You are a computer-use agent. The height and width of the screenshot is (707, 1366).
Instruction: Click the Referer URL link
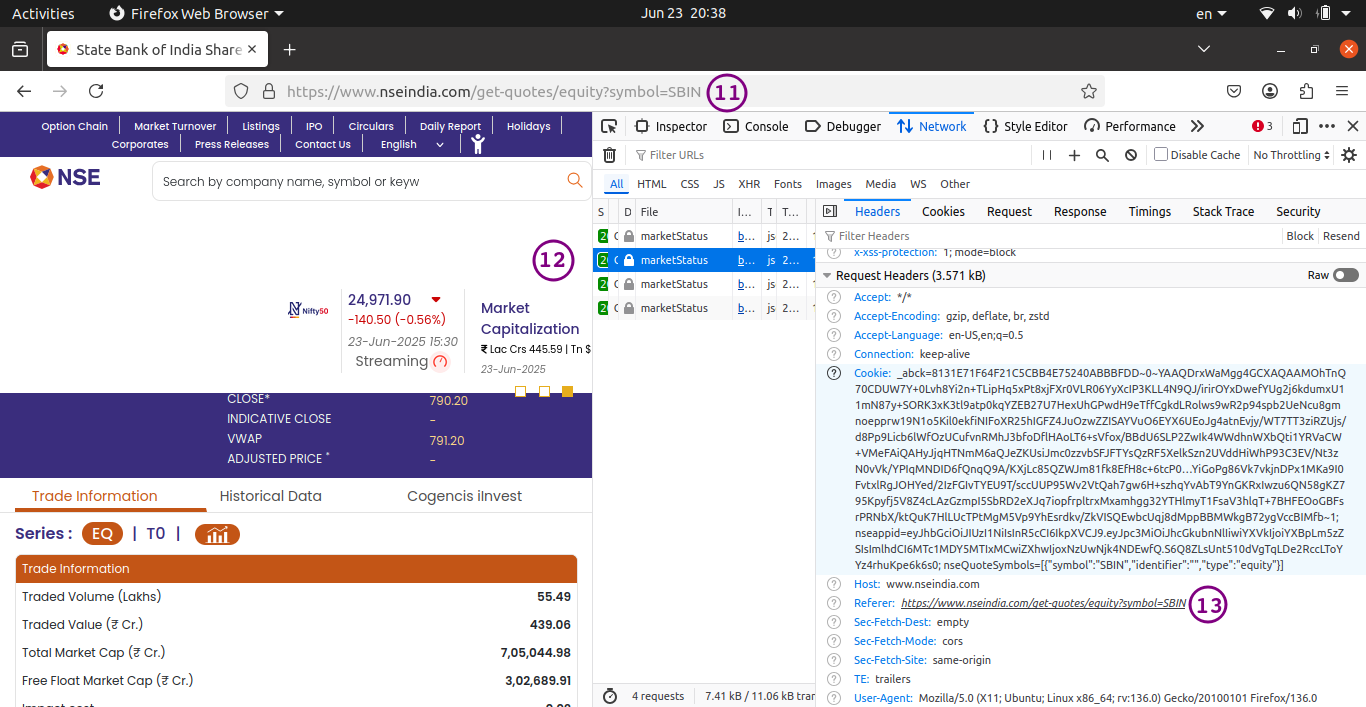point(1043,603)
